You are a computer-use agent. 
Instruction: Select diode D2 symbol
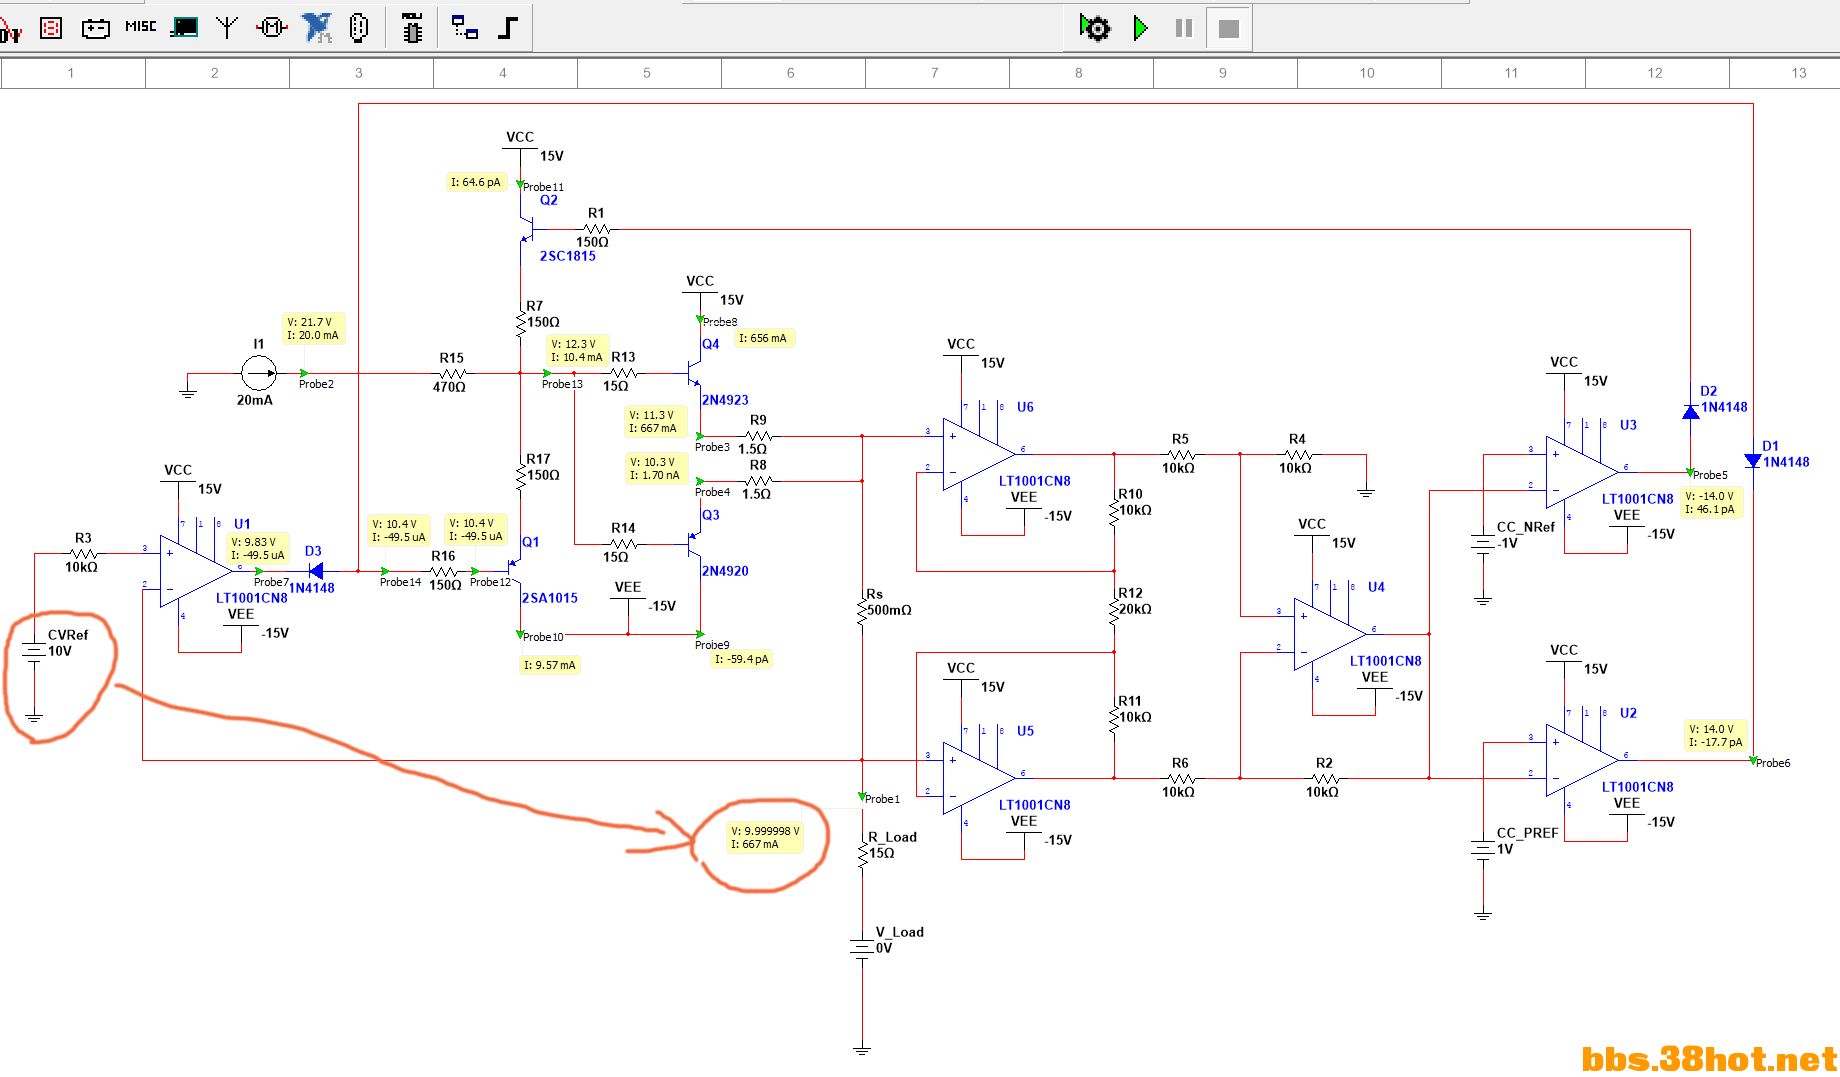[1691, 411]
